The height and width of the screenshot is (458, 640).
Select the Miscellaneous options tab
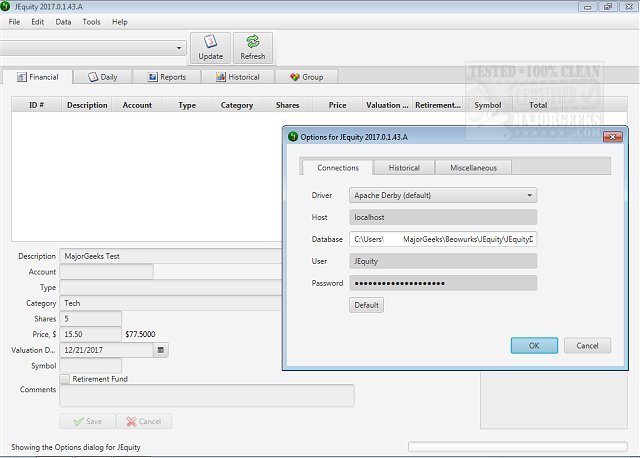[474, 168]
